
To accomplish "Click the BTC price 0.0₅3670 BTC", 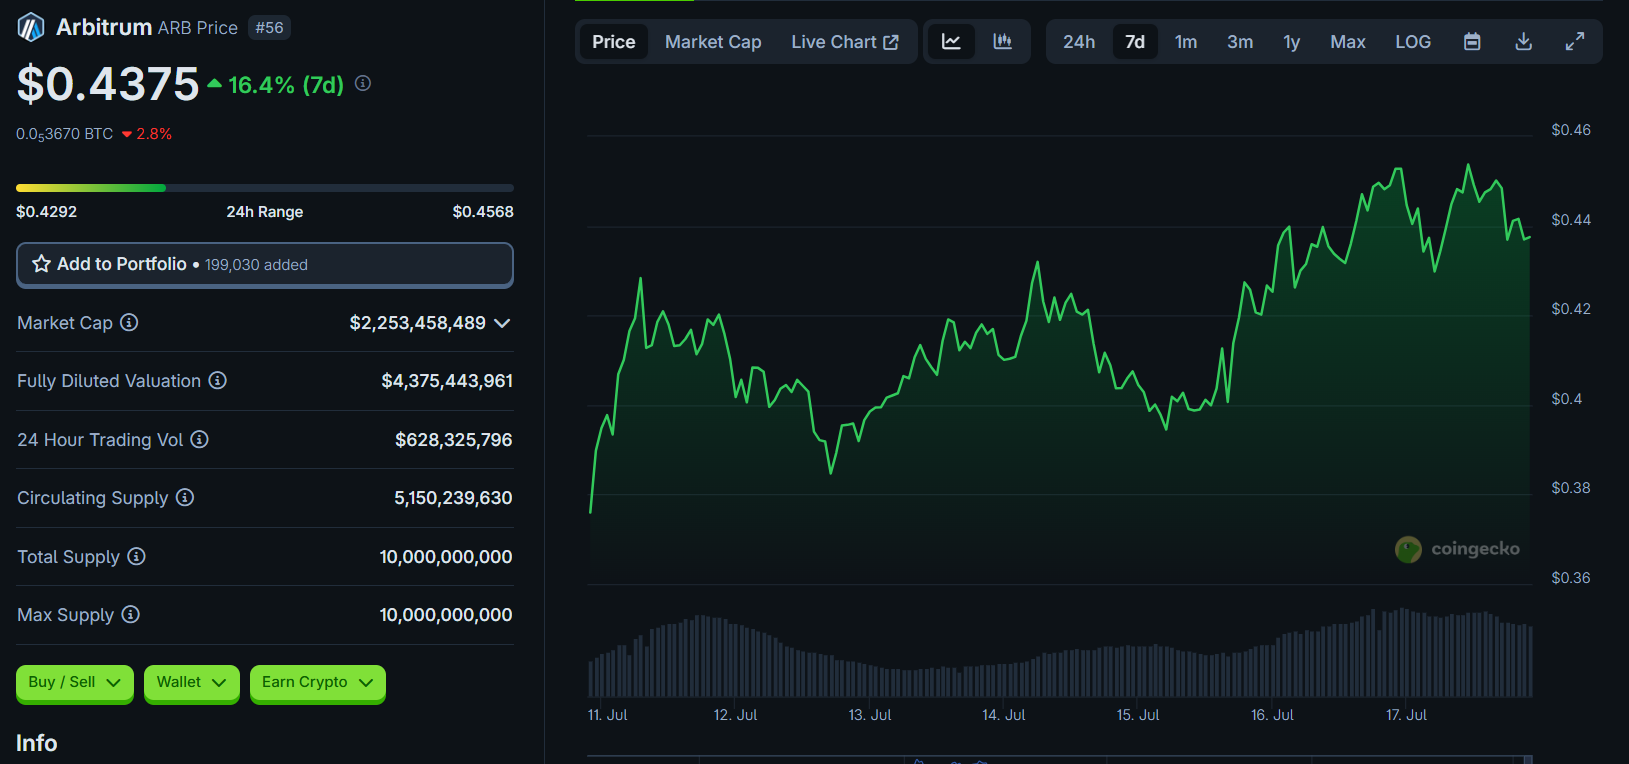I will click(x=65, y=134).
